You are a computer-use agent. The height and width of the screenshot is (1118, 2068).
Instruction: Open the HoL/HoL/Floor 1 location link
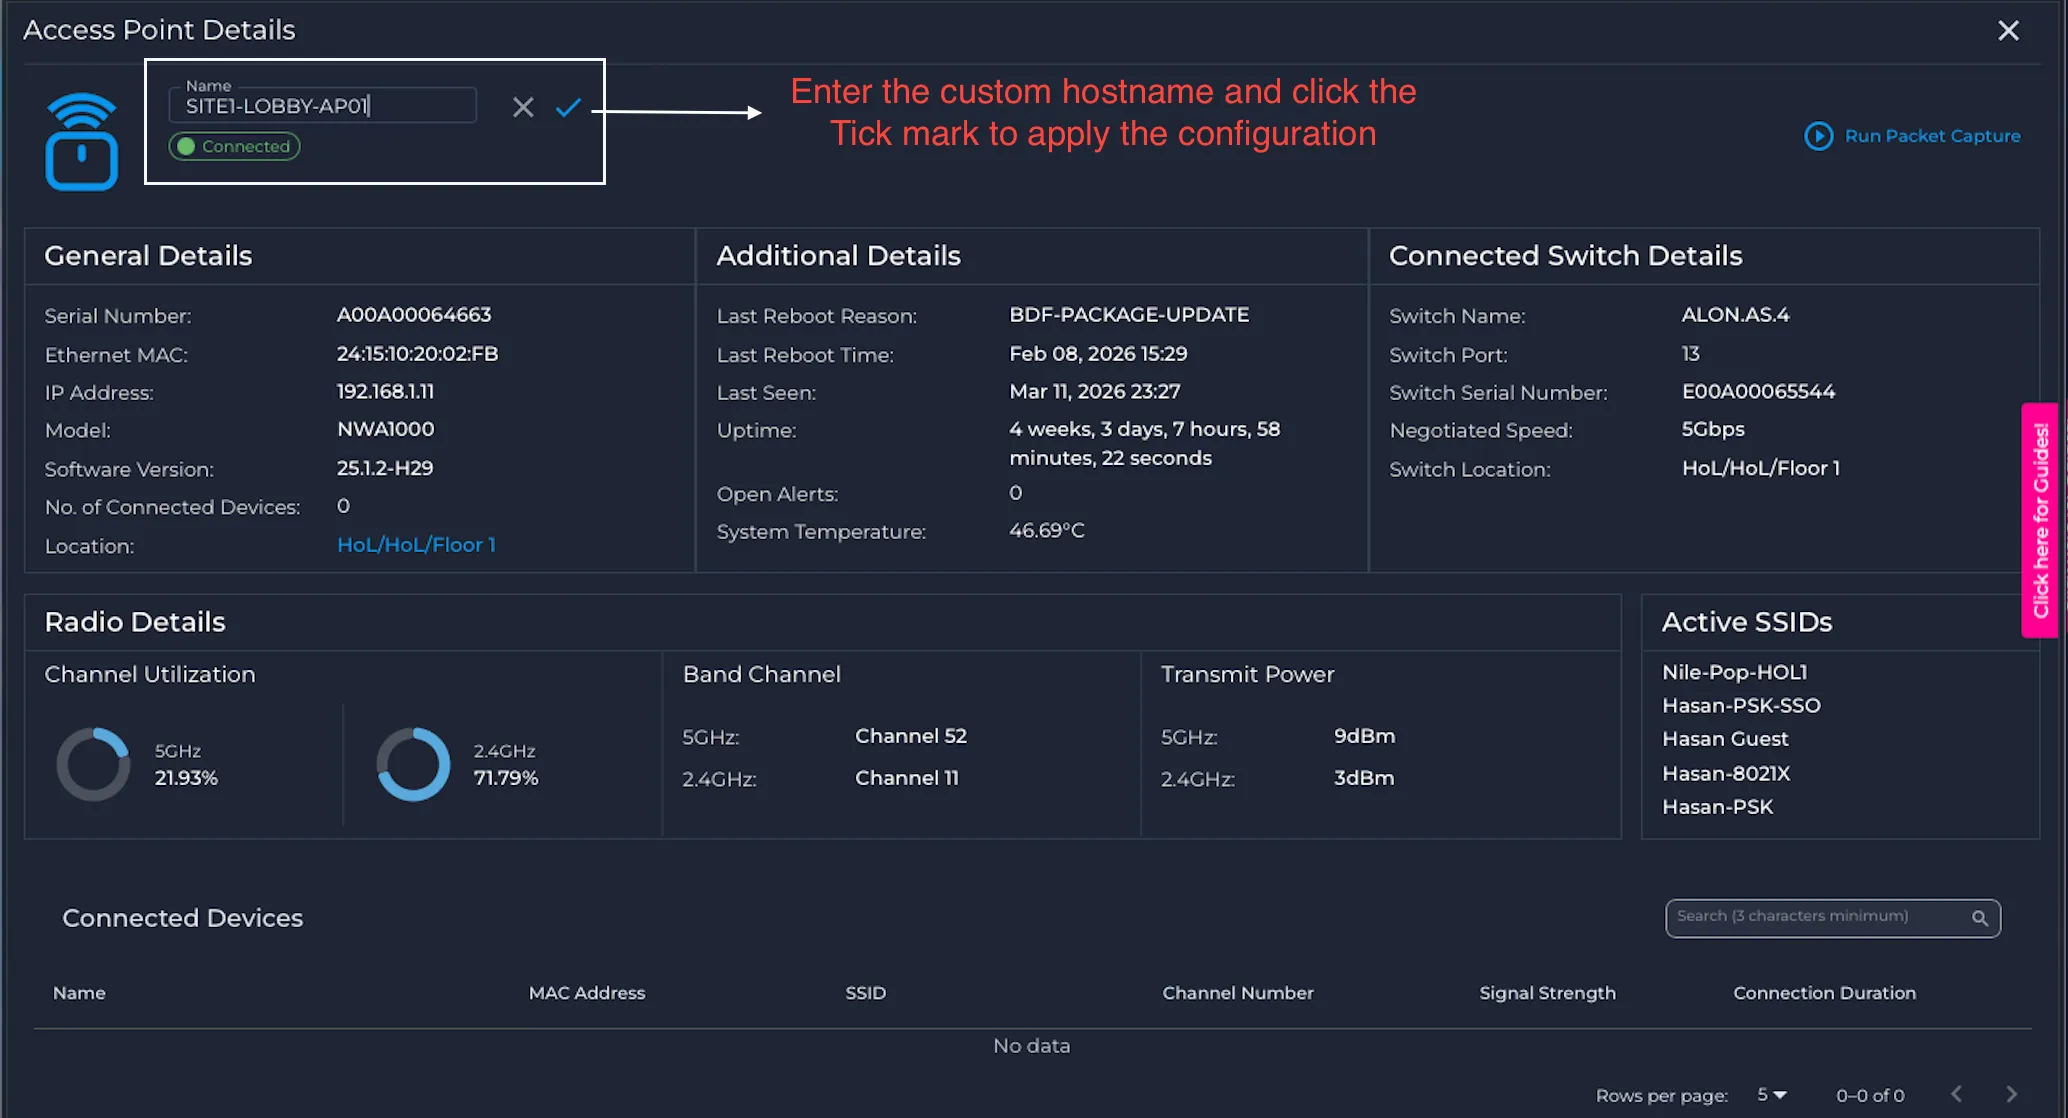(x=416, y=545)
